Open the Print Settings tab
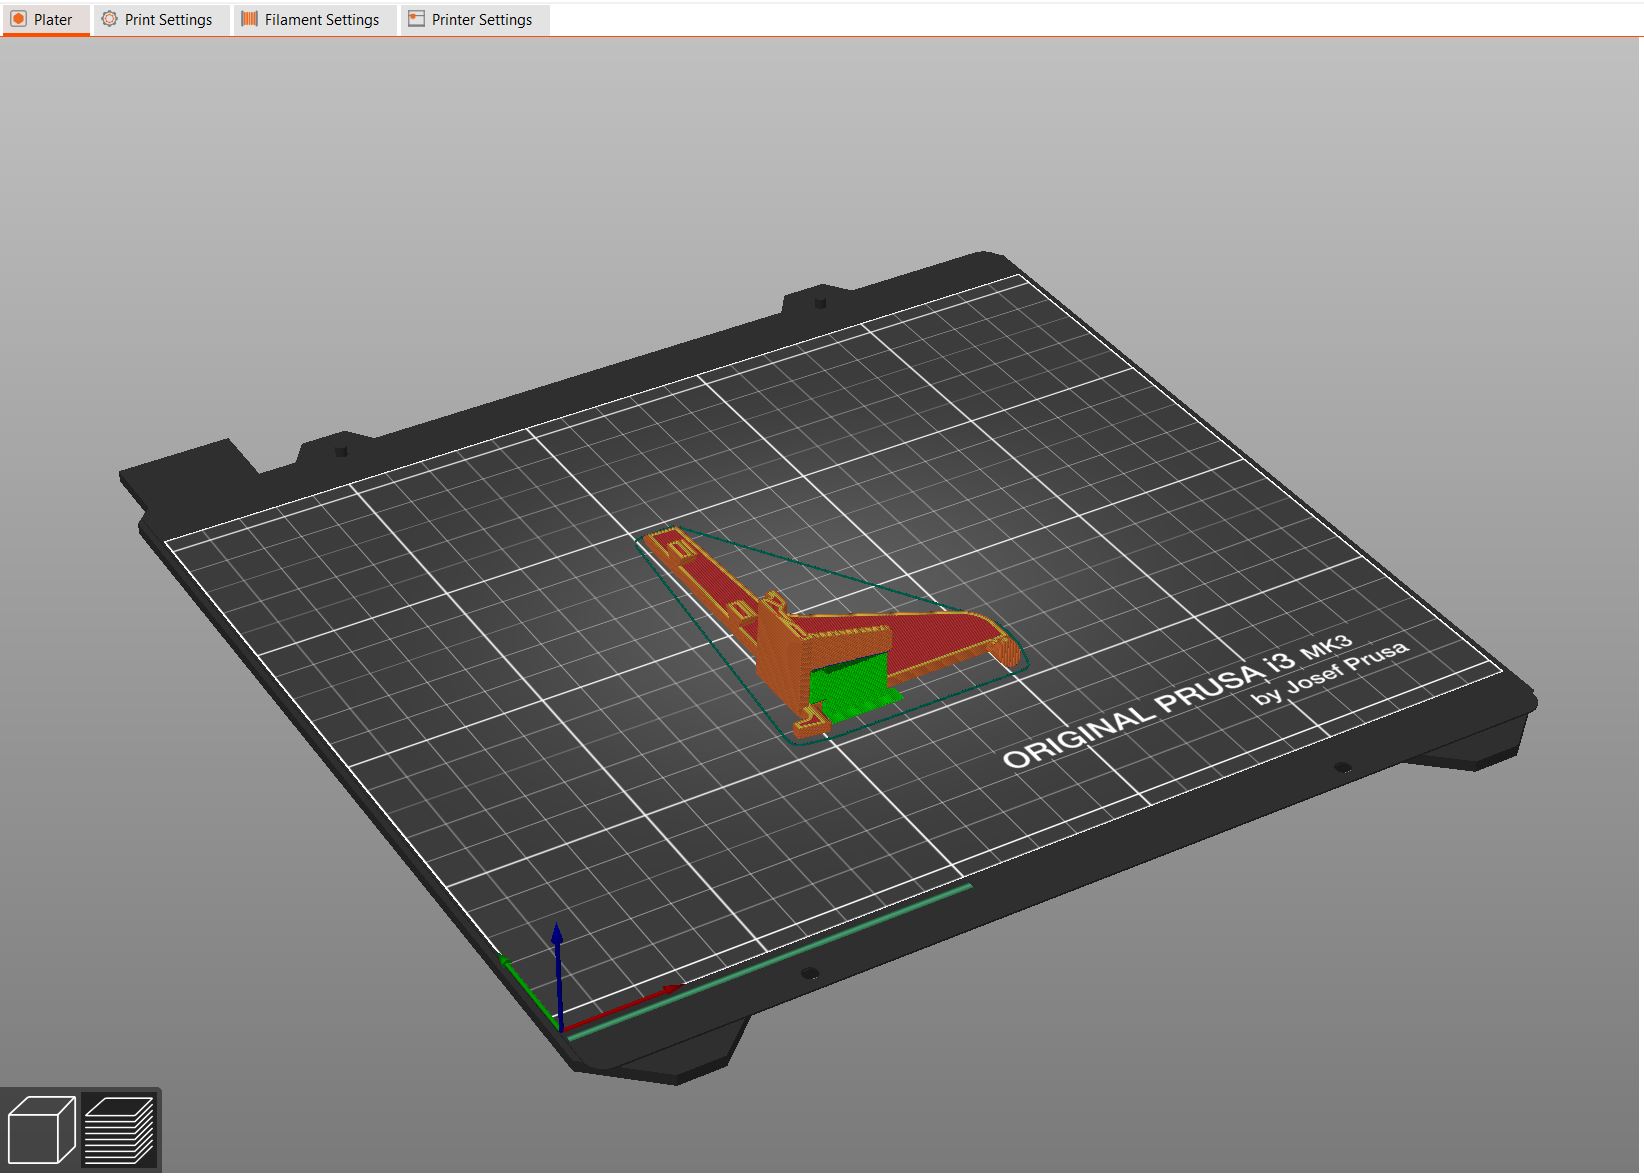1644x1176 pixels. (x=159, y=19)
